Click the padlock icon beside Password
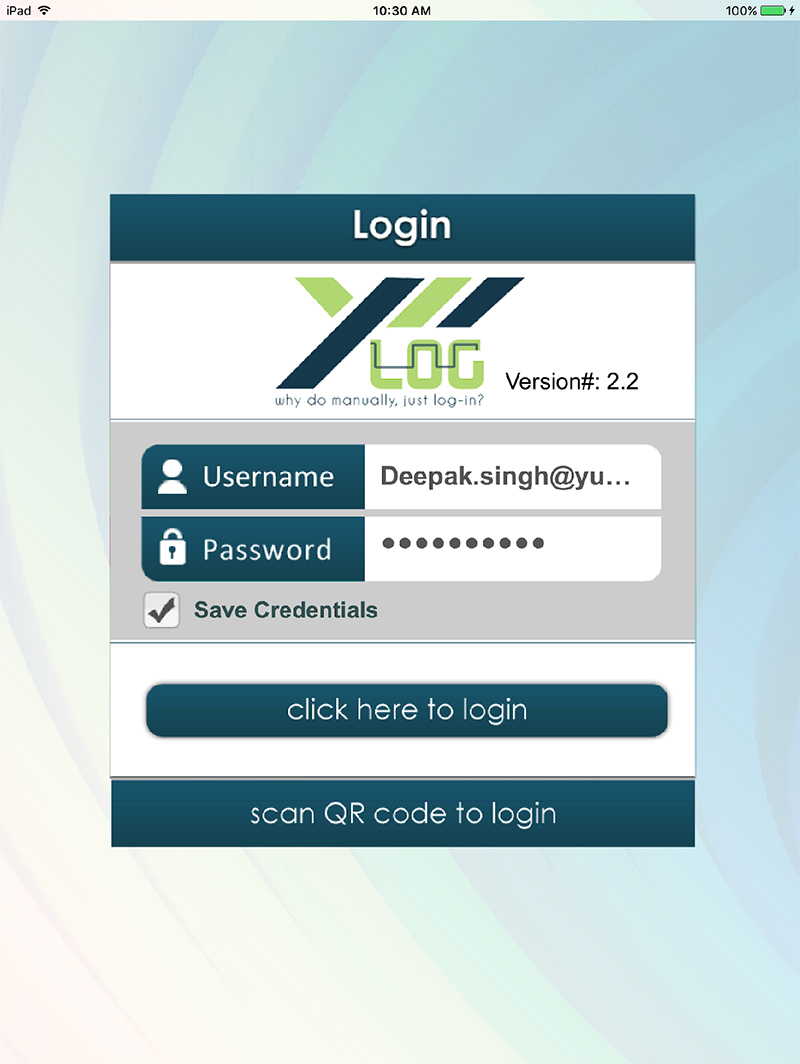This screenshot has width=800, height=1064. coord(172,546)
